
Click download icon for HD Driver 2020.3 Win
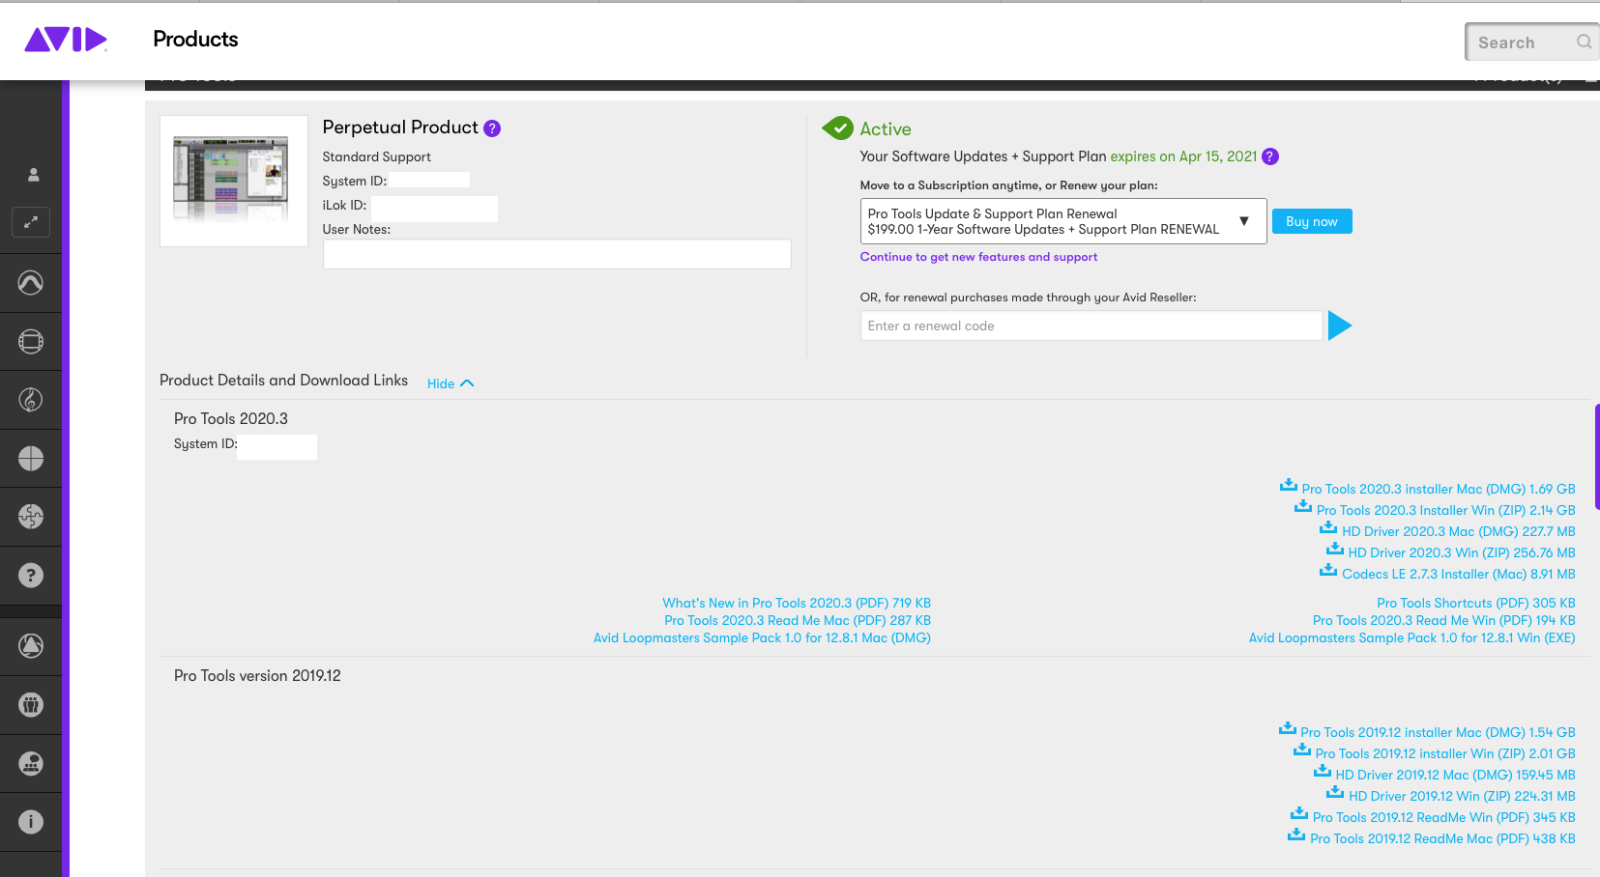point(1335,548)
